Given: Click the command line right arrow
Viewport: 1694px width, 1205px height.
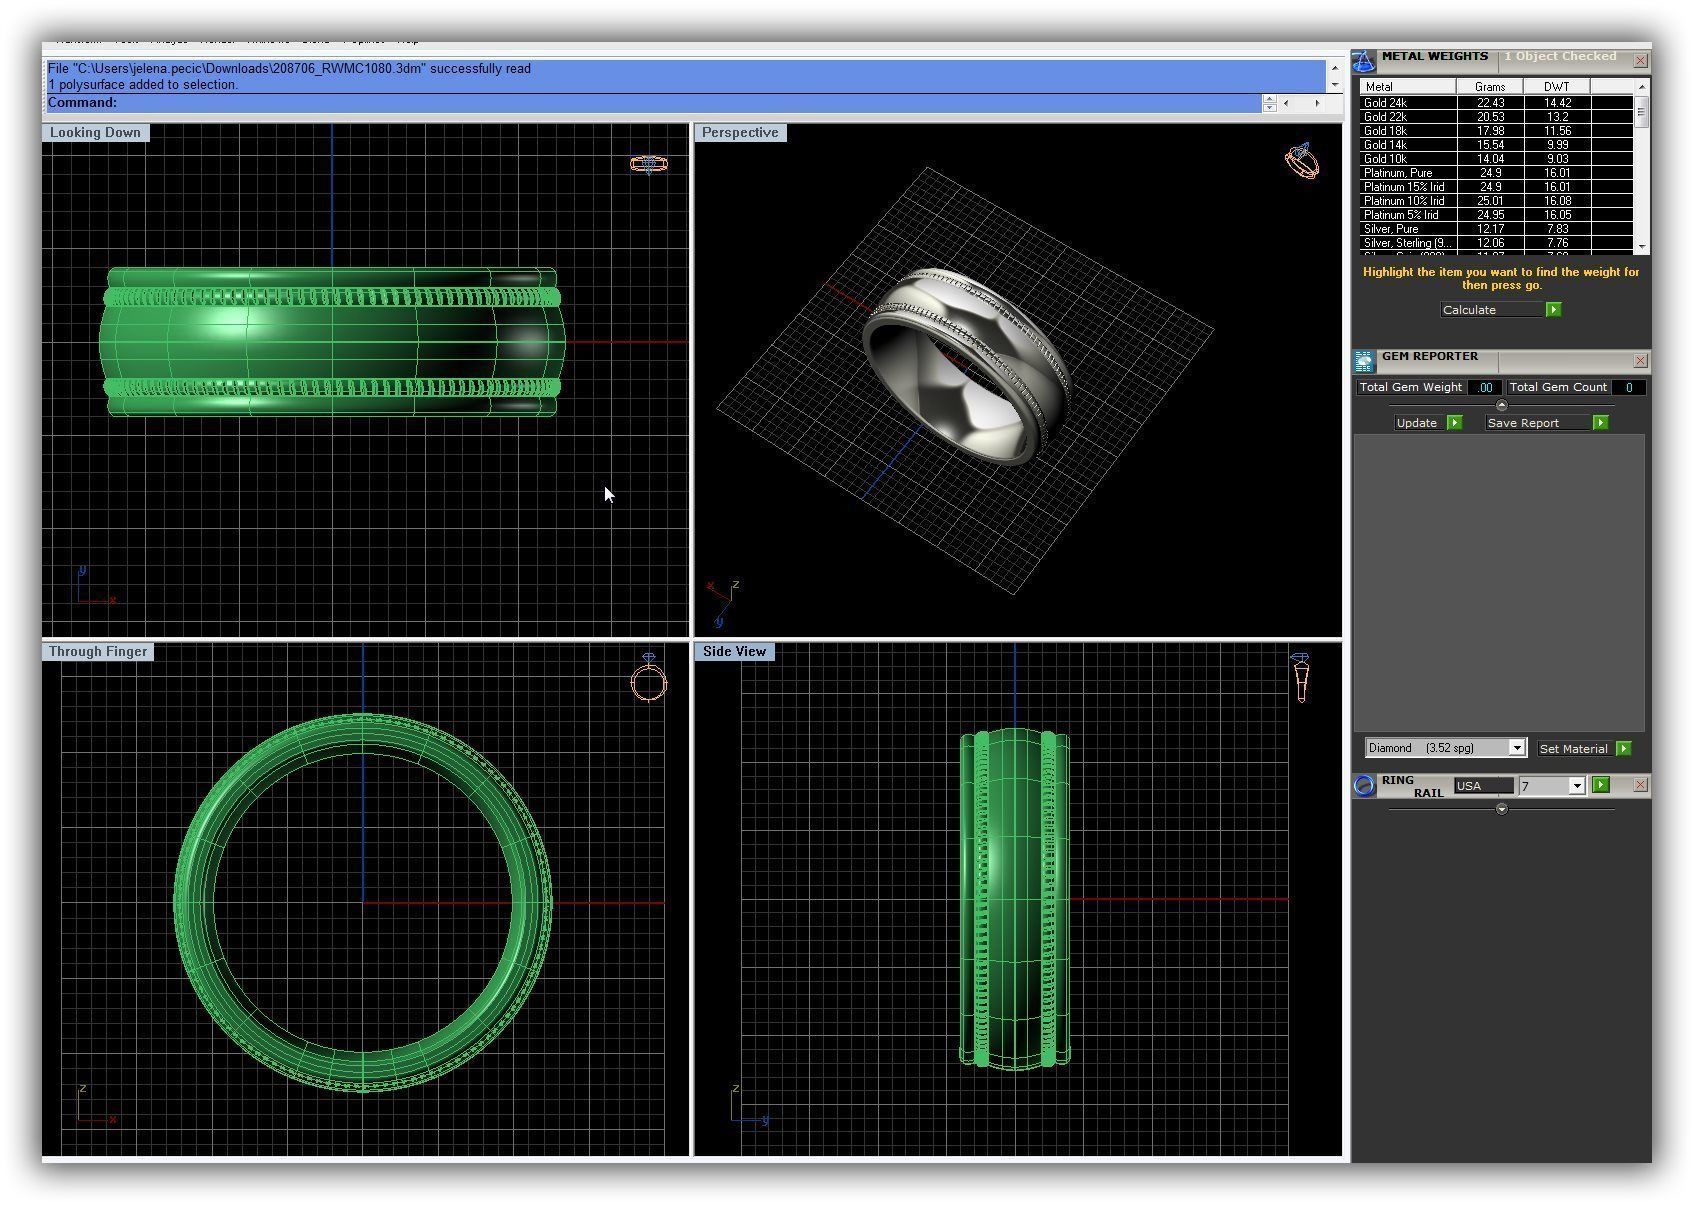Looking at the screenshot, I should point(1317,102).
